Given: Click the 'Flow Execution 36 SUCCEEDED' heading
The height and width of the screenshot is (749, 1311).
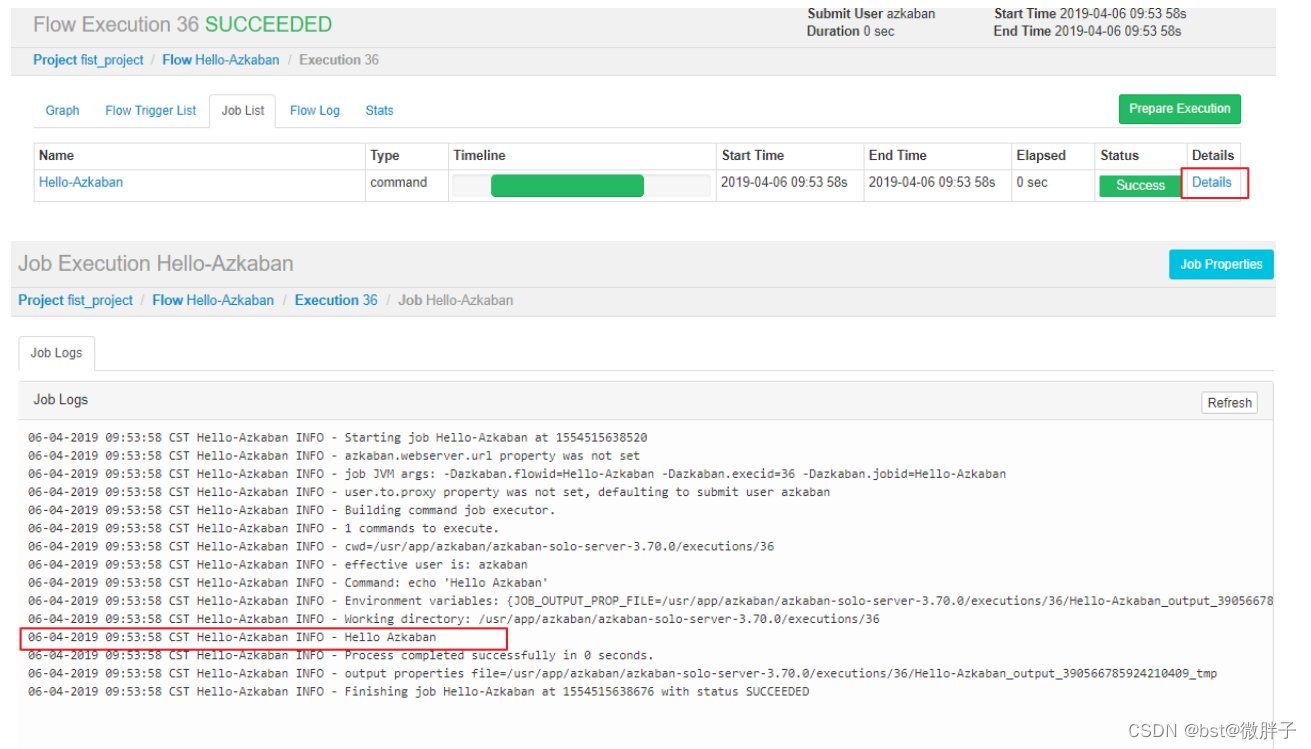Looking at the screenshot, I should [182, 24].
